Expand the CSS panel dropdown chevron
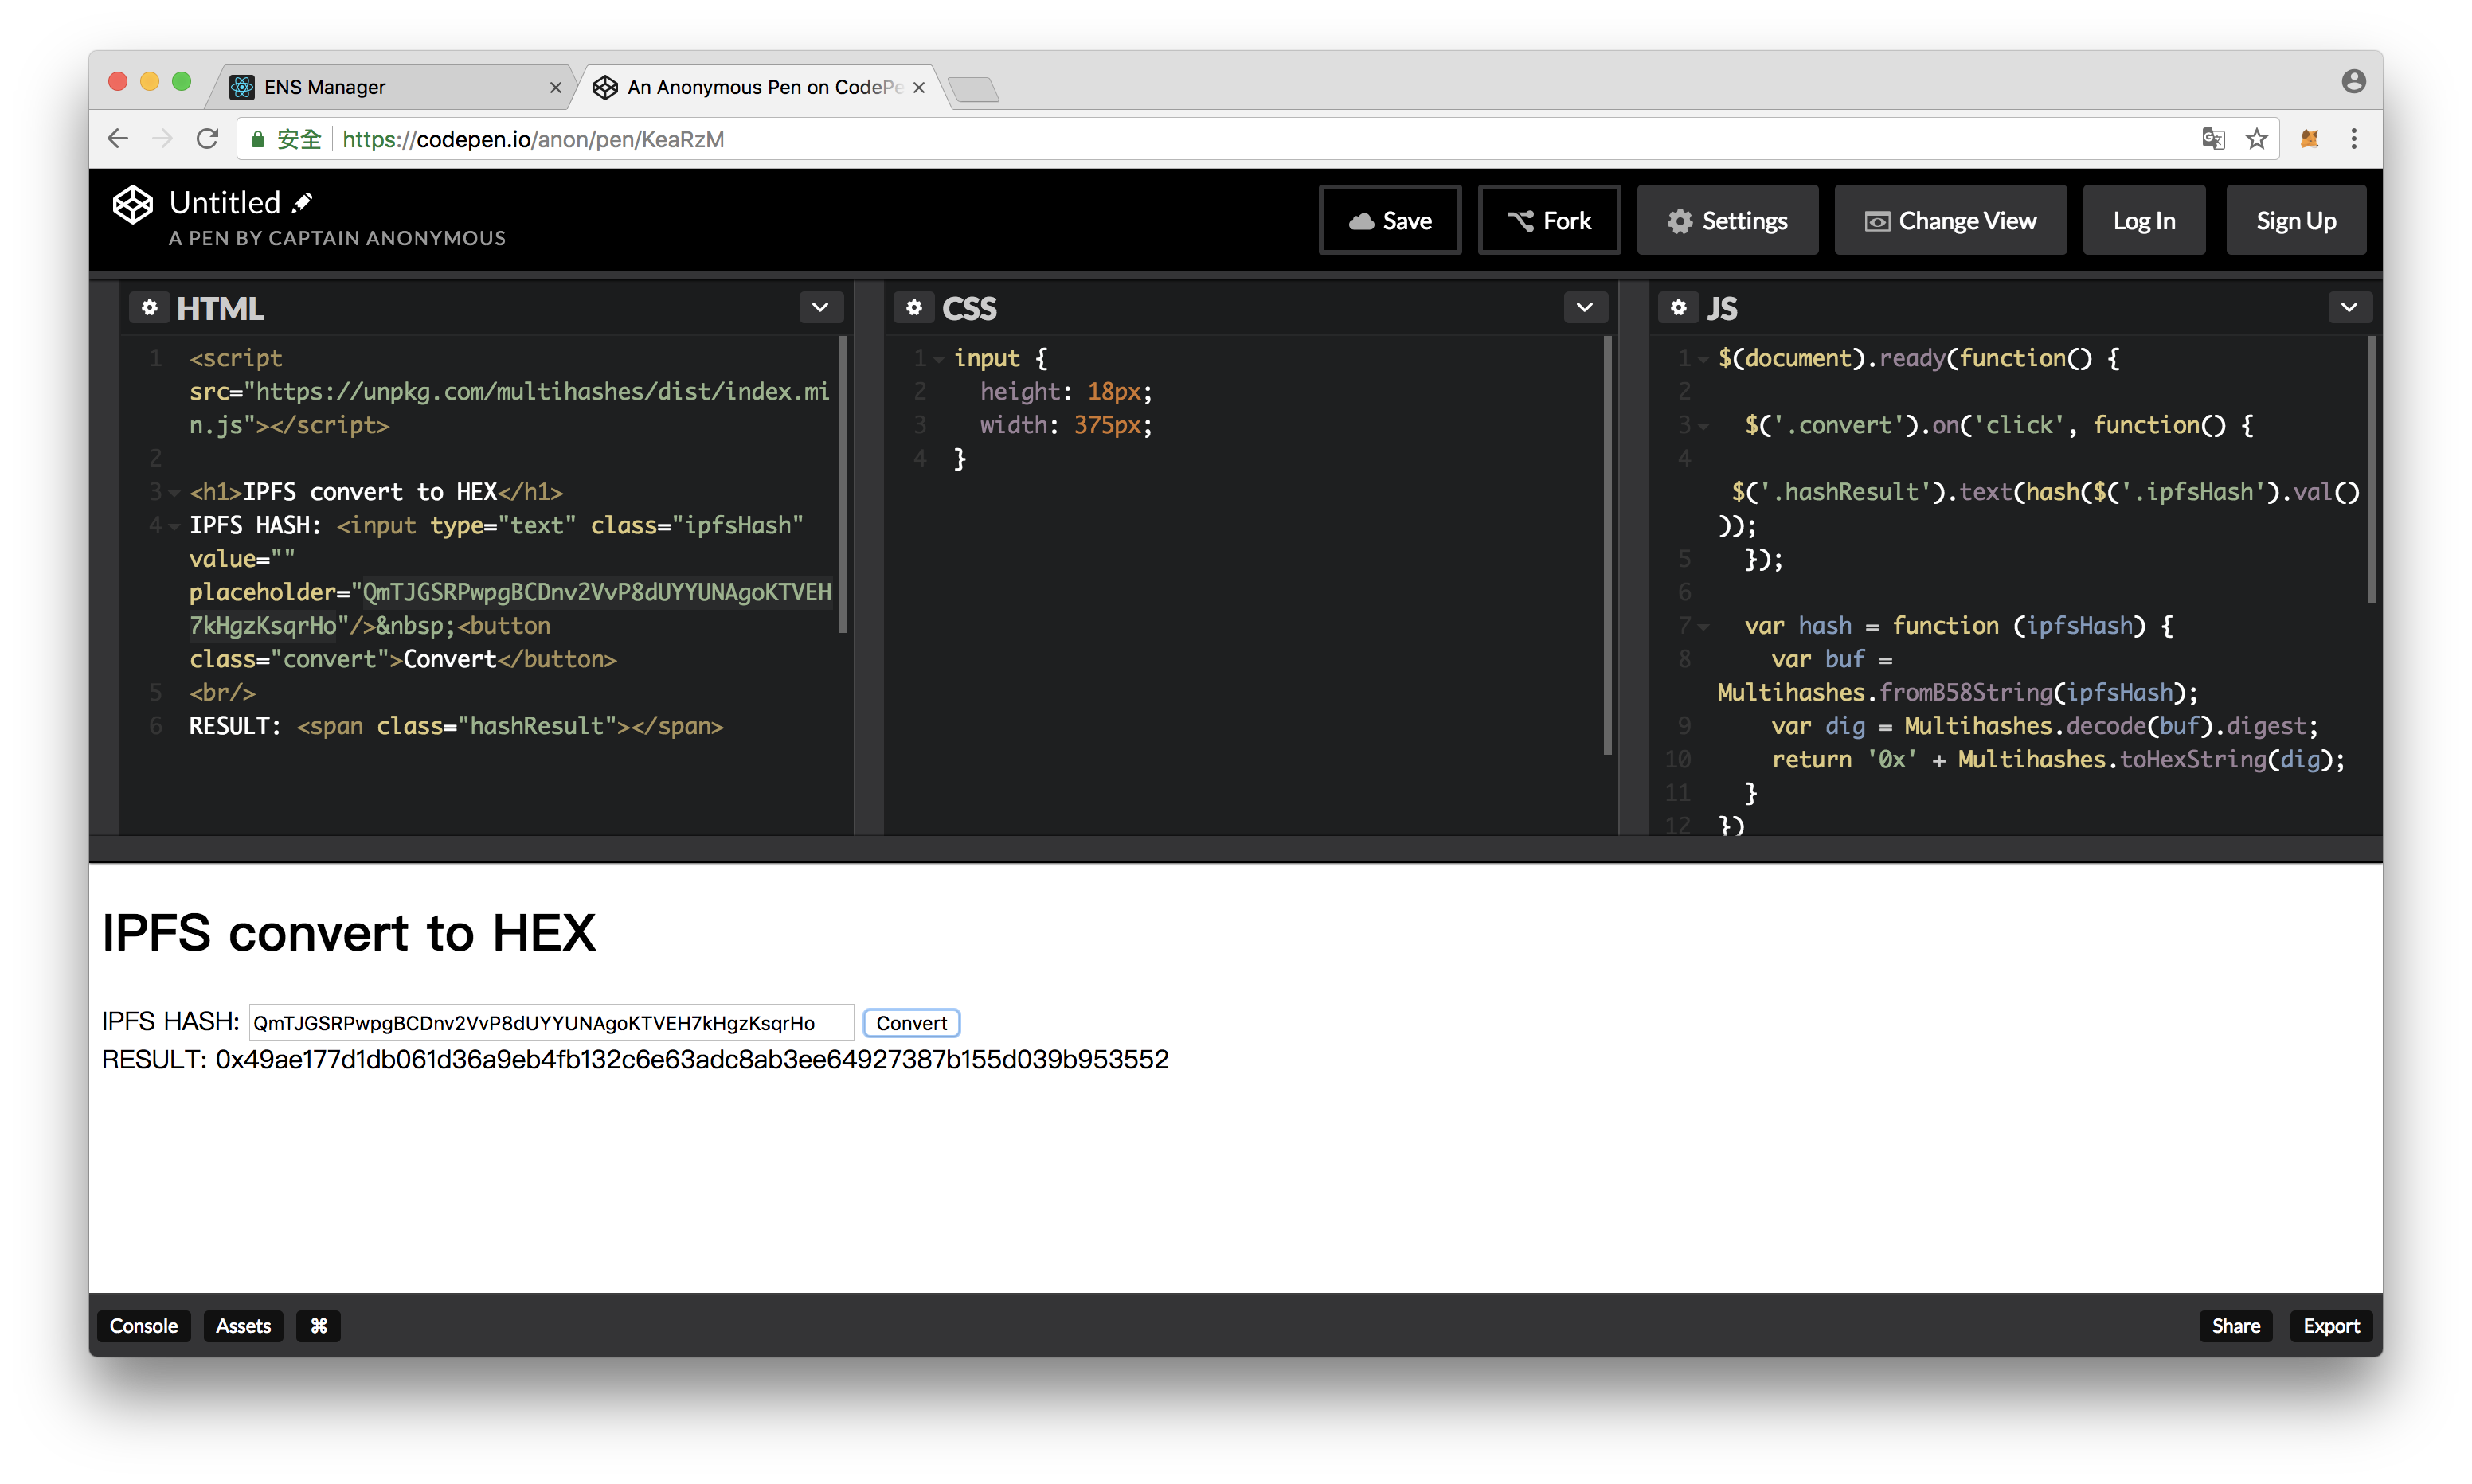The image size is (2472, 1484). coord(1585,308)
